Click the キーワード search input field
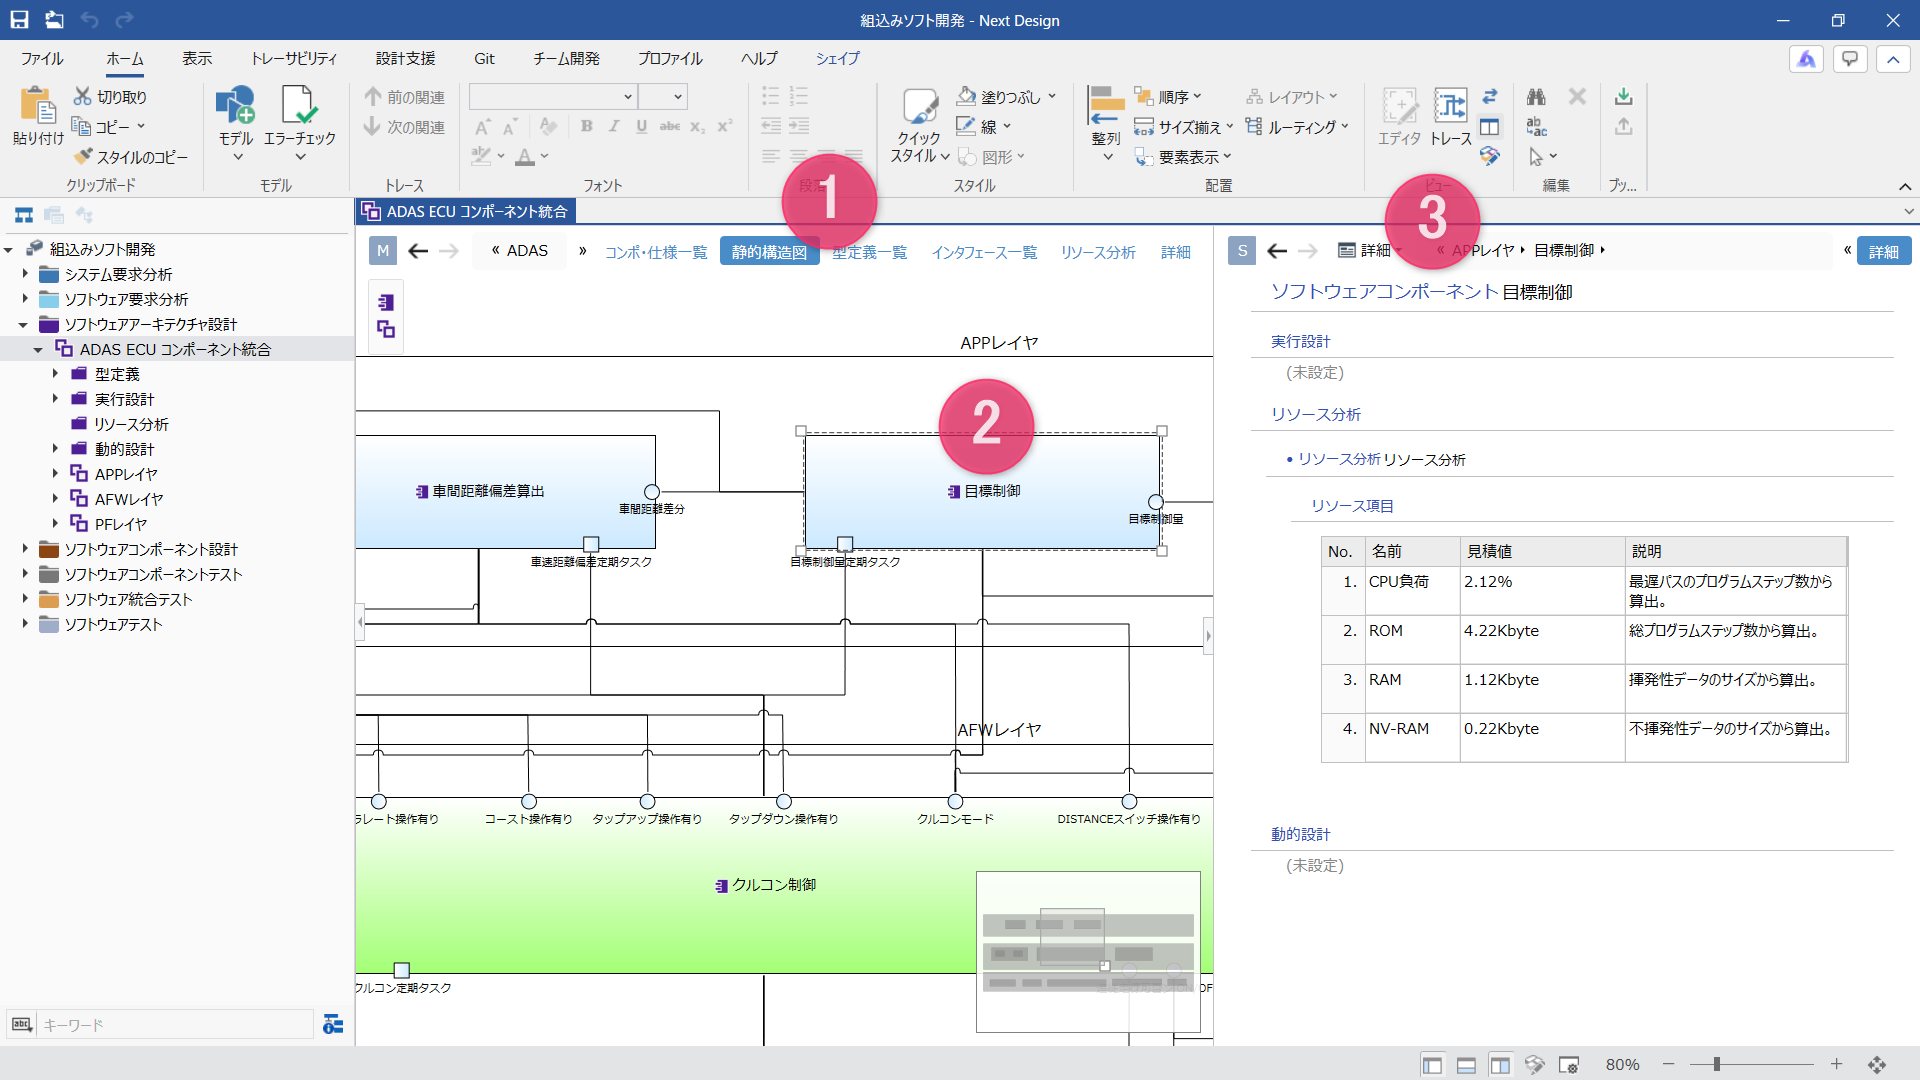The height and width of the screenshot is (1080, 1920). tap(176, 1024)
